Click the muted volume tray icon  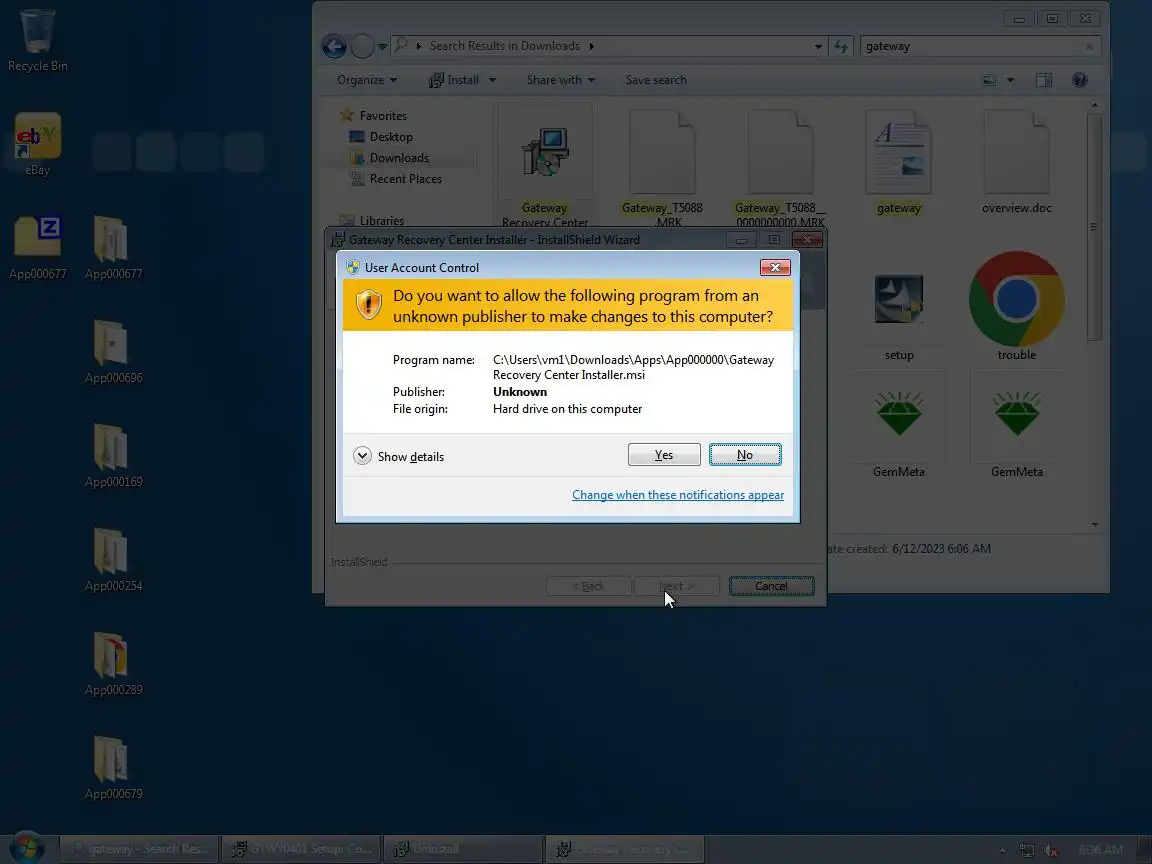coord(1051,850)
